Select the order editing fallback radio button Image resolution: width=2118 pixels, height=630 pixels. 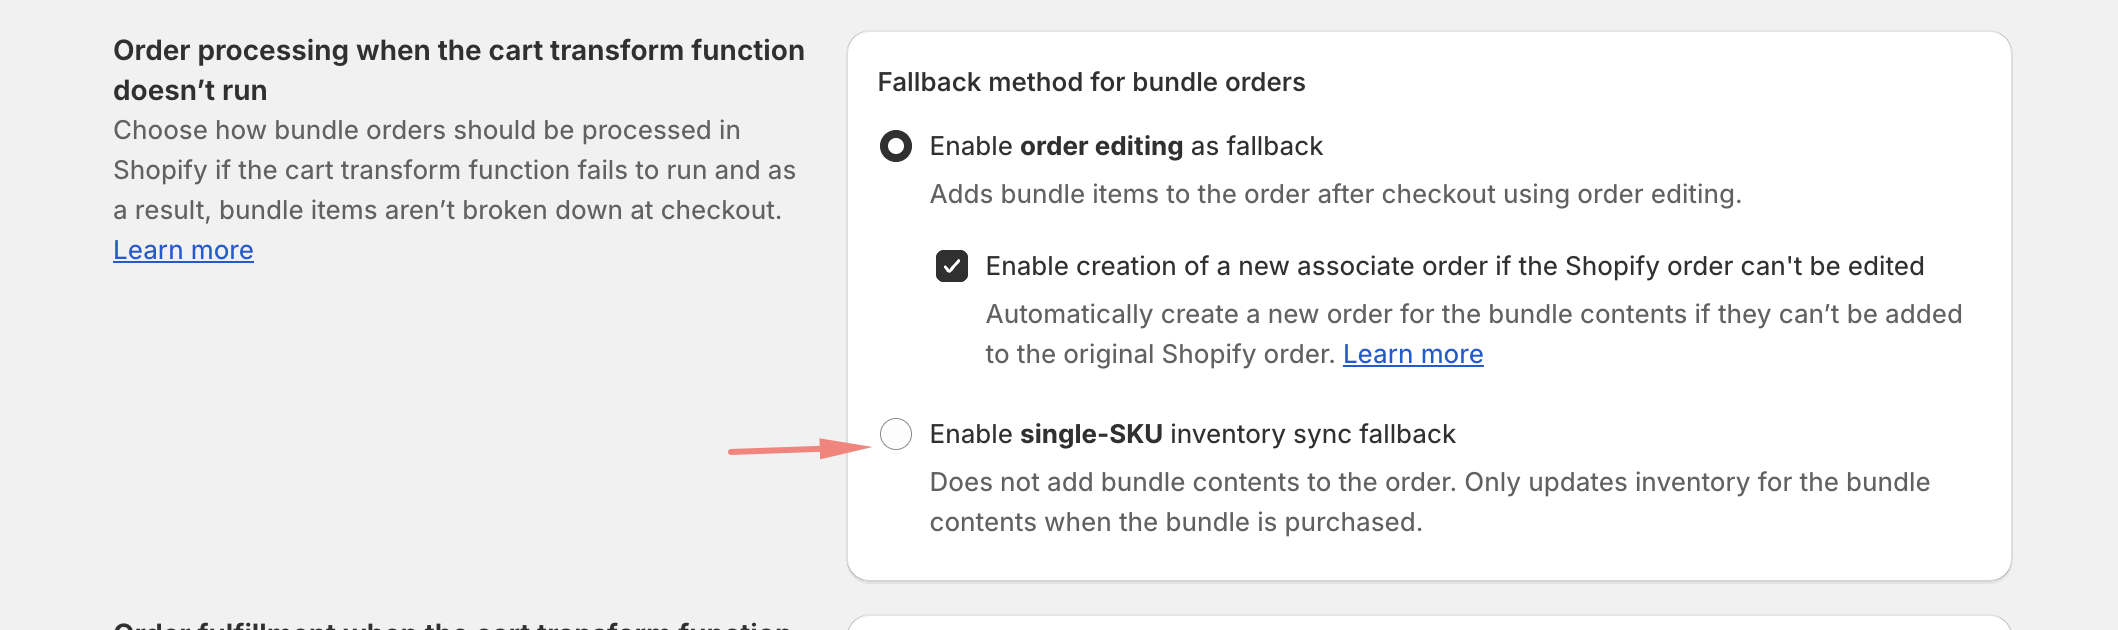pyautogui.click(x=895, y=146)
